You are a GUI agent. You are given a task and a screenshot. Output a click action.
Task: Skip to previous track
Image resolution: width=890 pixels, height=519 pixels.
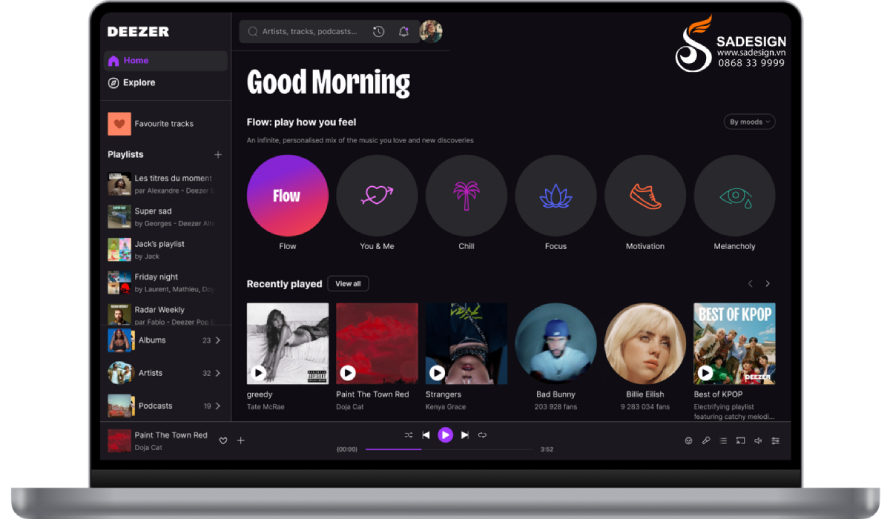coord(426,435)
